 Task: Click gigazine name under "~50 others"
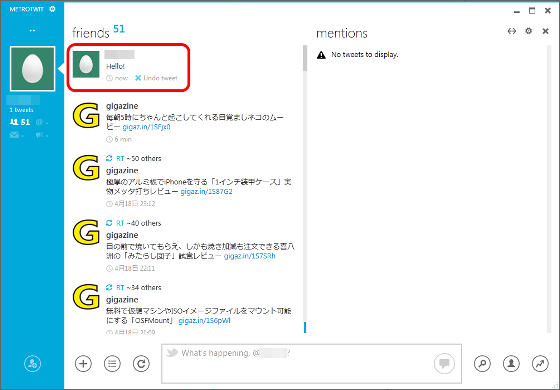(122, 170)
